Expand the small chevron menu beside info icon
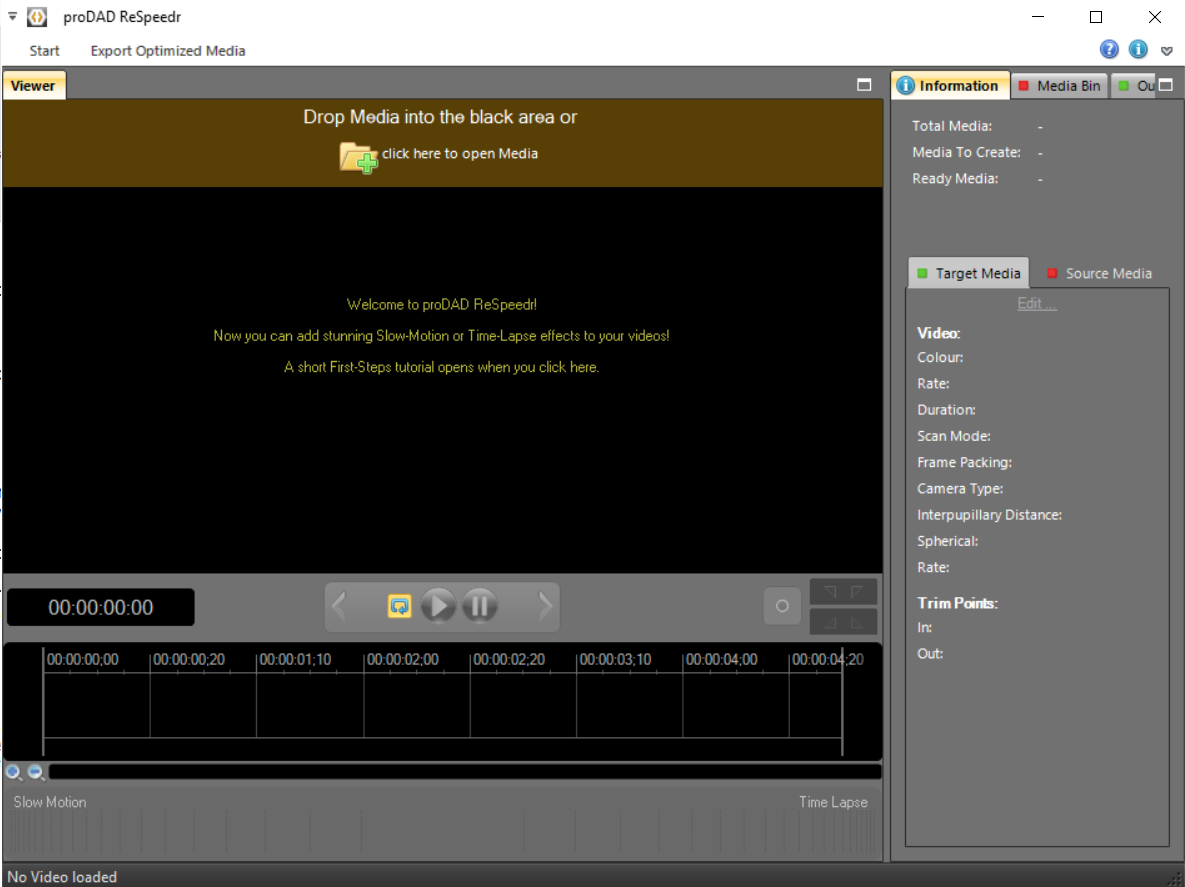 tap(1167, 51)
